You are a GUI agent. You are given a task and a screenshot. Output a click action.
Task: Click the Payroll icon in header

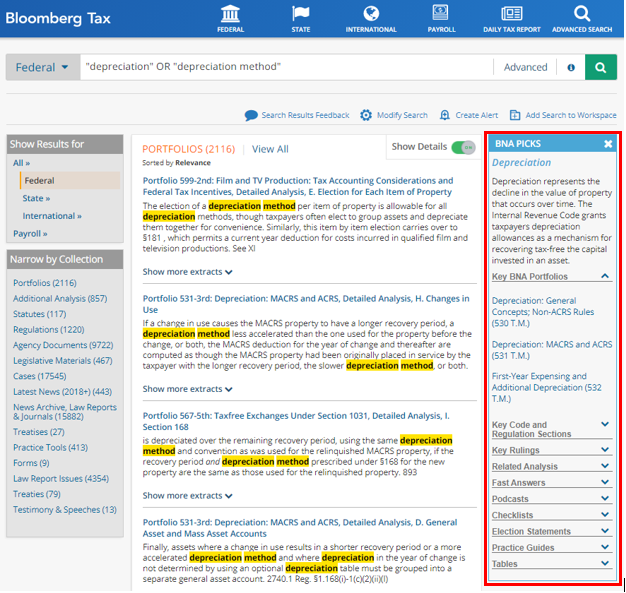point(442,14)
